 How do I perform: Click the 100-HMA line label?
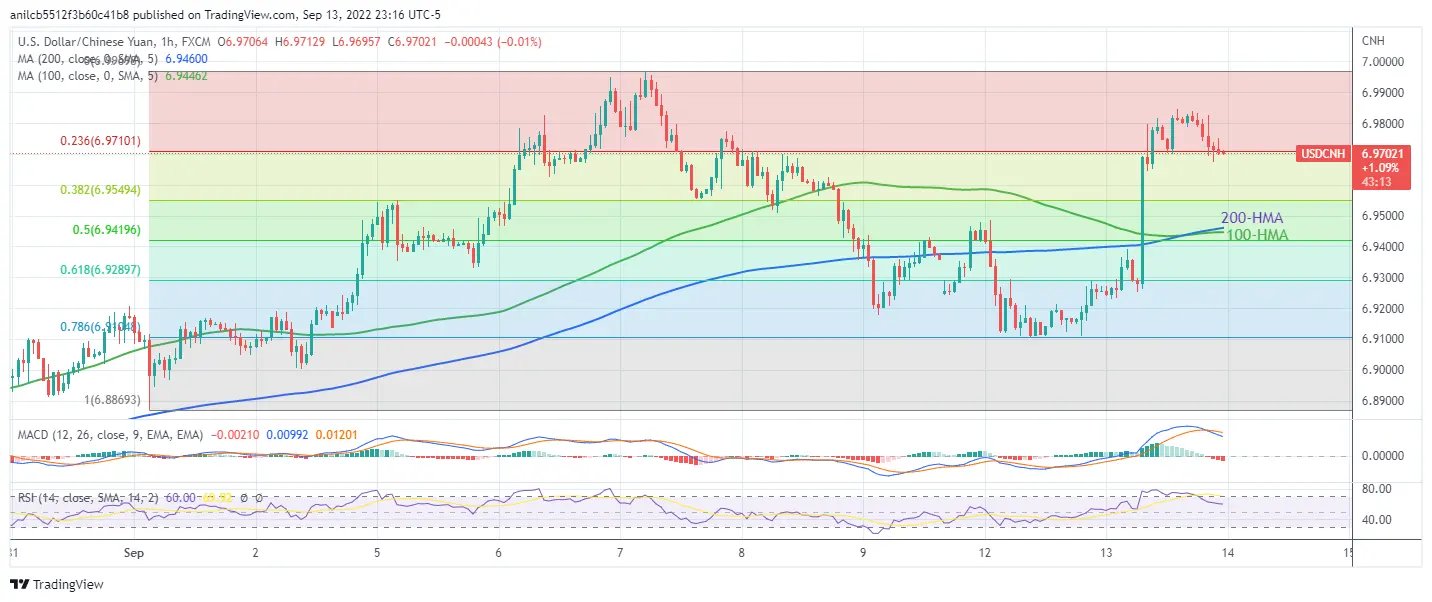click(1255, 235)
